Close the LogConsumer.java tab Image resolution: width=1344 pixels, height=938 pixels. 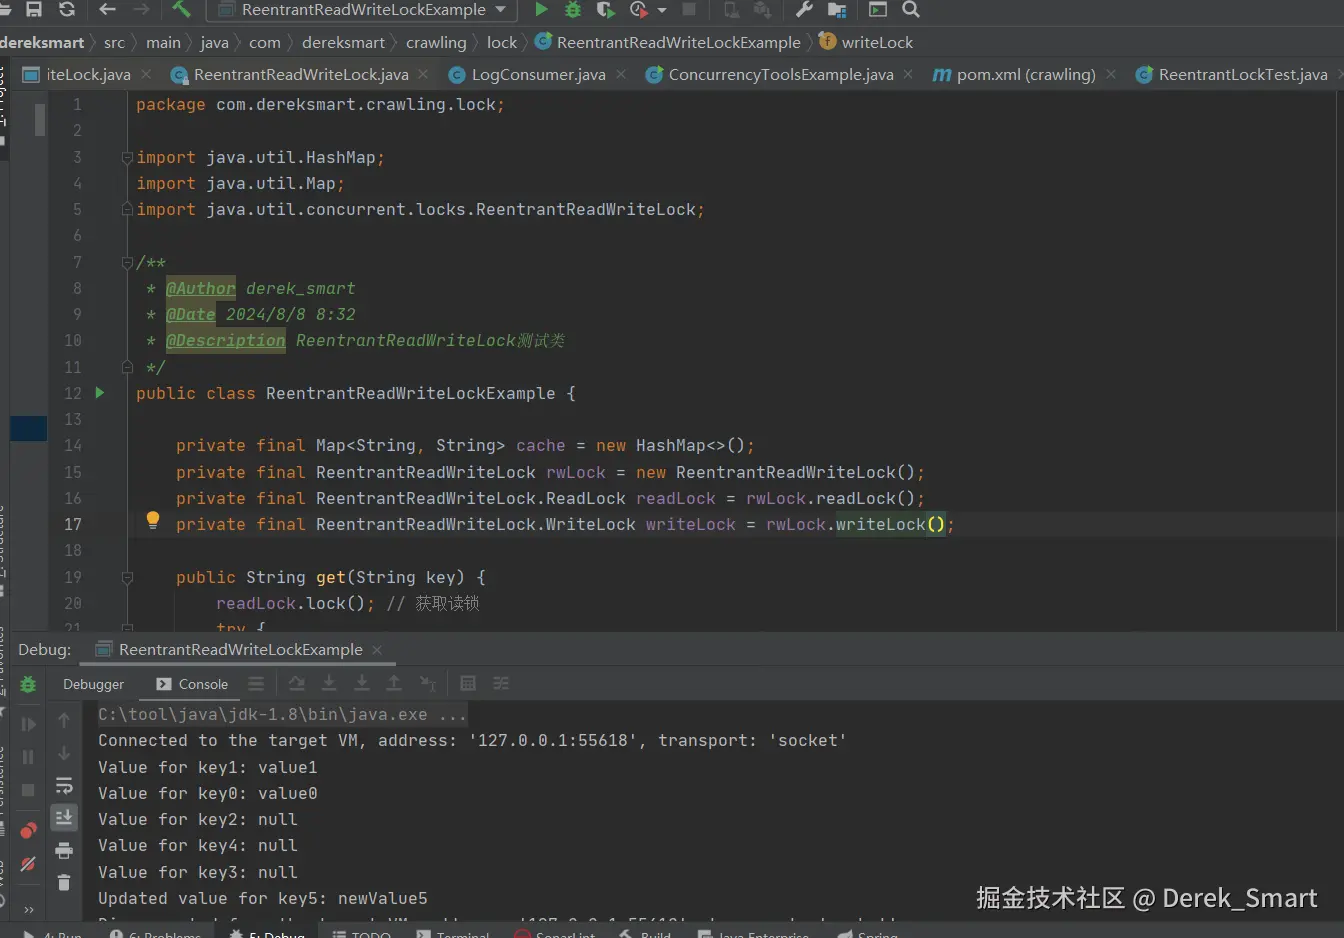[x=622, y=74]
